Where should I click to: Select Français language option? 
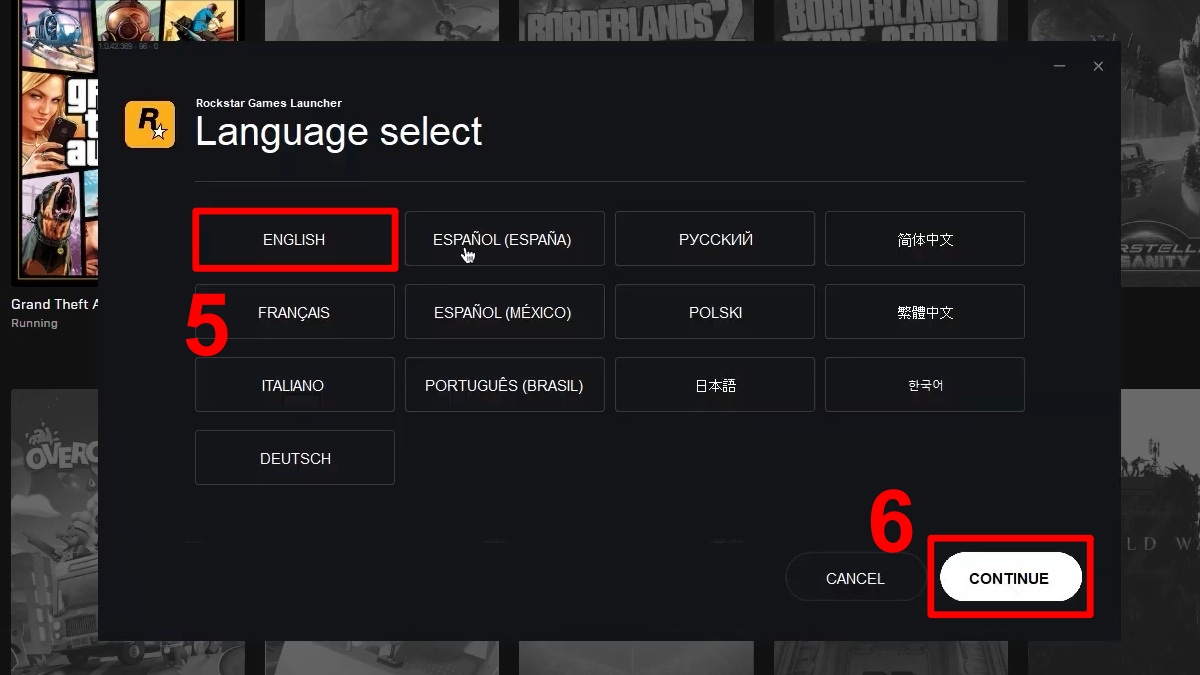(294, 312)
